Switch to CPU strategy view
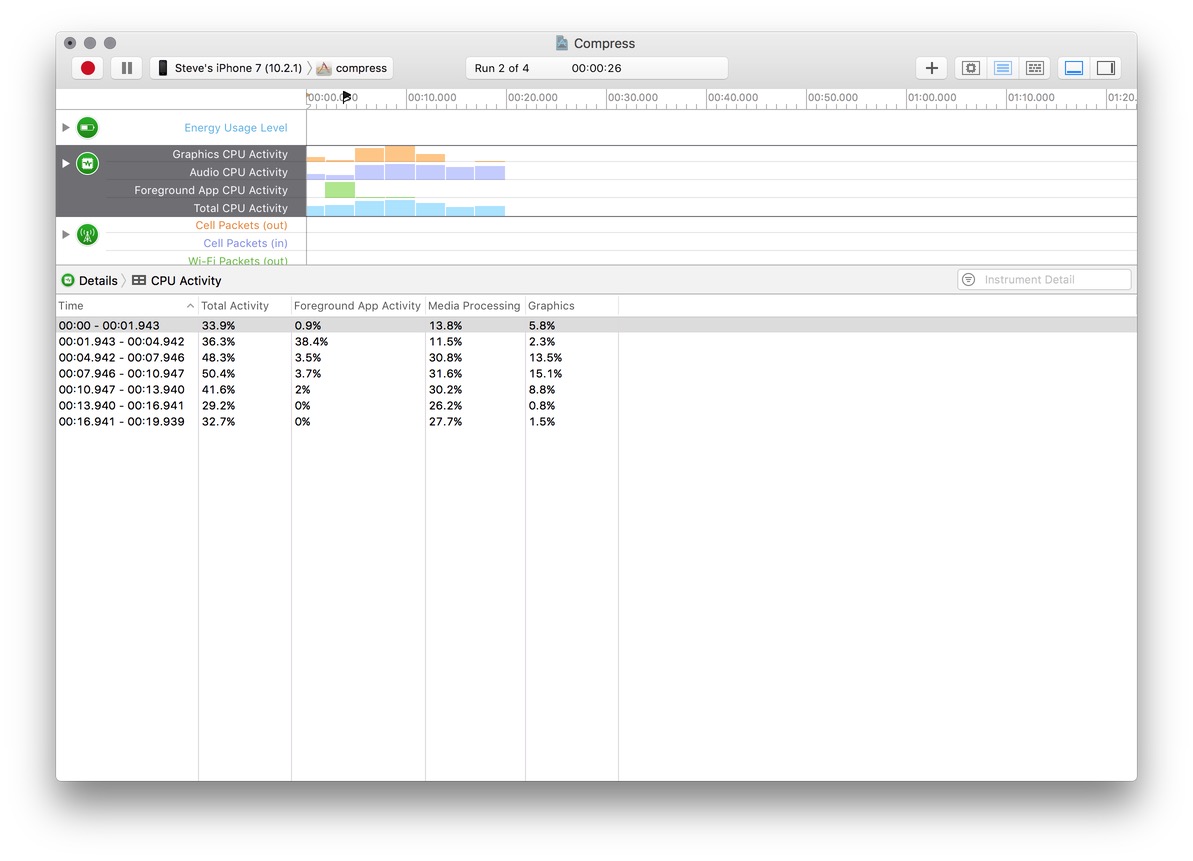Image resolution: width=1193 pixels, height=861 pixels. [970, 68]
